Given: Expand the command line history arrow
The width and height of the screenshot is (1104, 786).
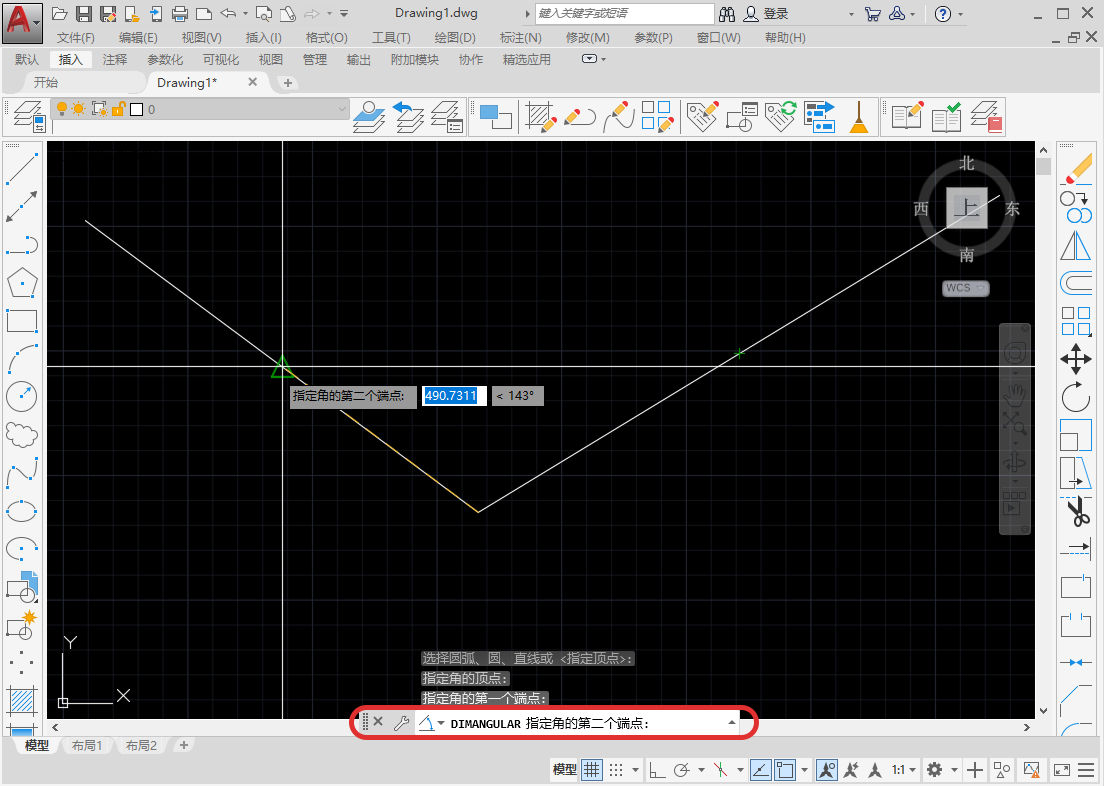Looking at the screenshot, I should [731, 723].
